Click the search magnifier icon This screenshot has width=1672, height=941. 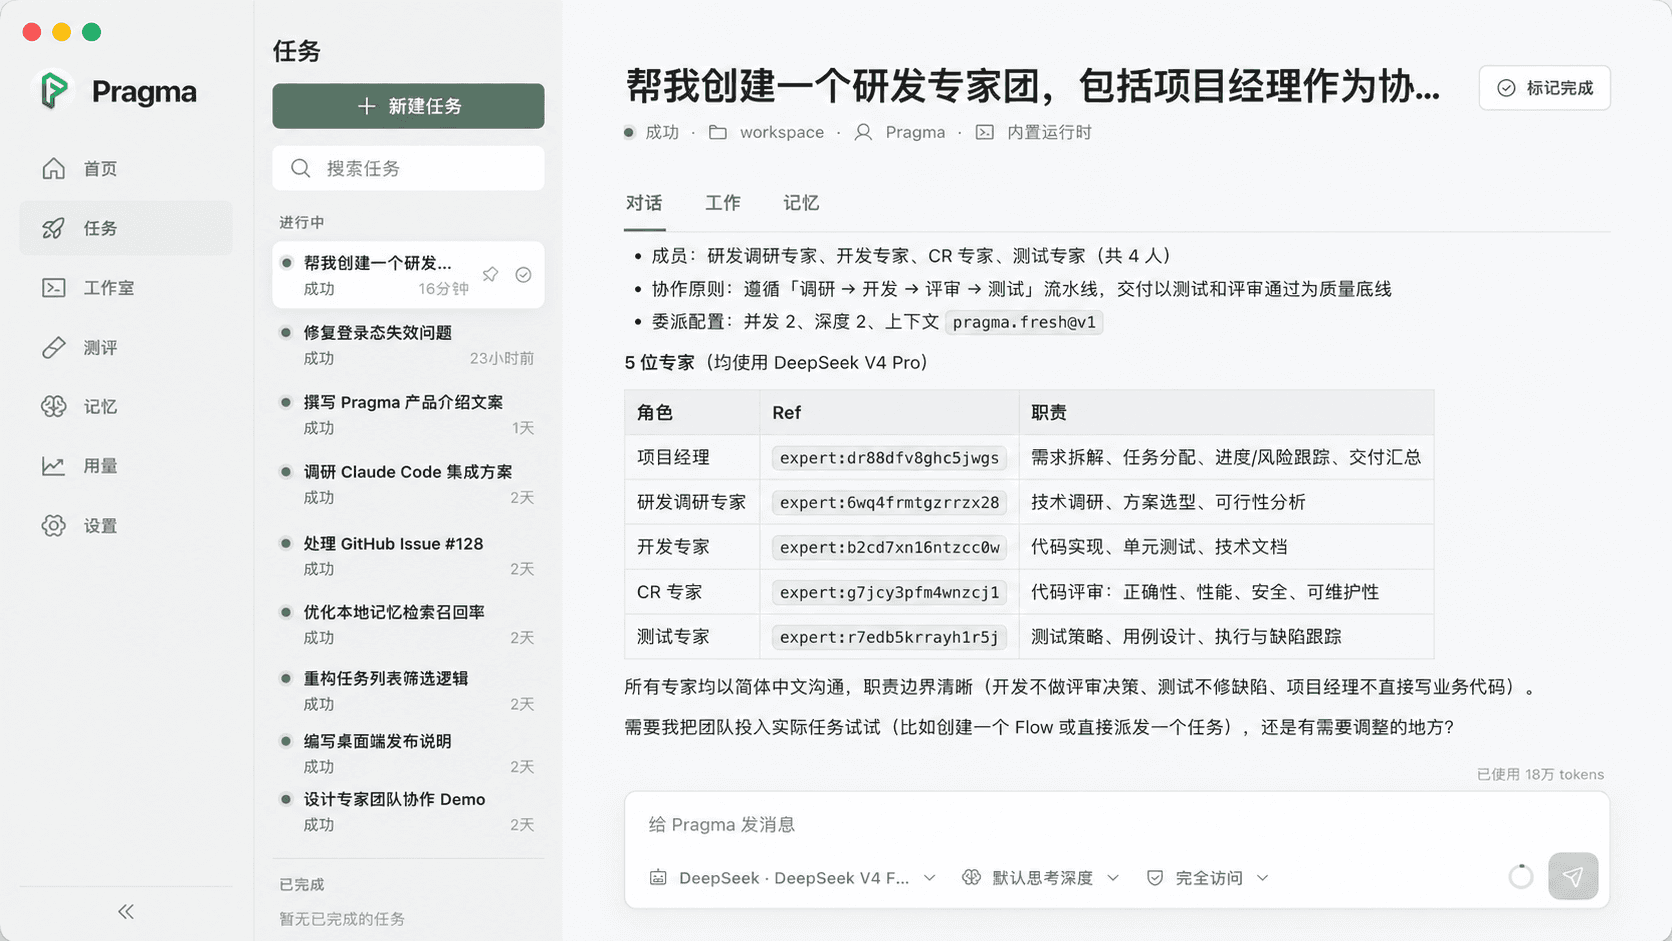(x=300, y=168)
